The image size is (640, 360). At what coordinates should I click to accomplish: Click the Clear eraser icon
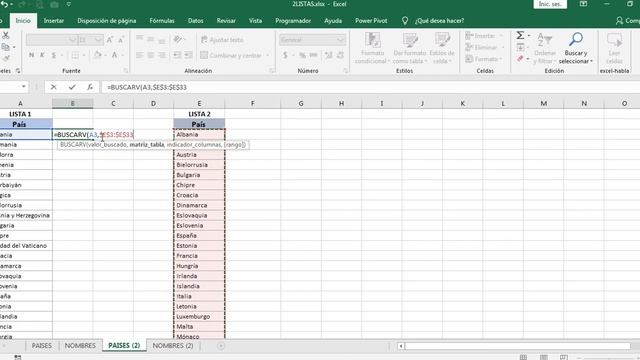520,59
